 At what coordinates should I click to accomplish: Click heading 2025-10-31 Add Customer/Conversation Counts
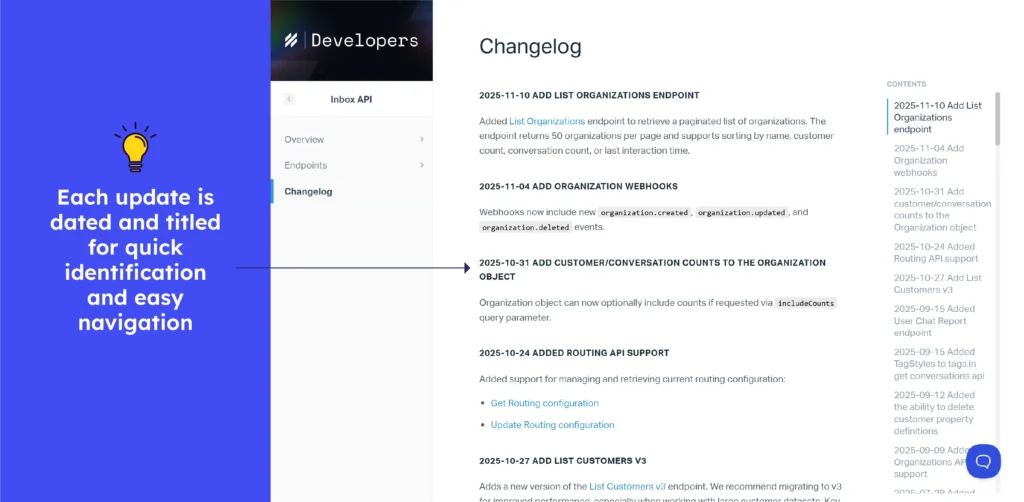(x=652, y=270)
